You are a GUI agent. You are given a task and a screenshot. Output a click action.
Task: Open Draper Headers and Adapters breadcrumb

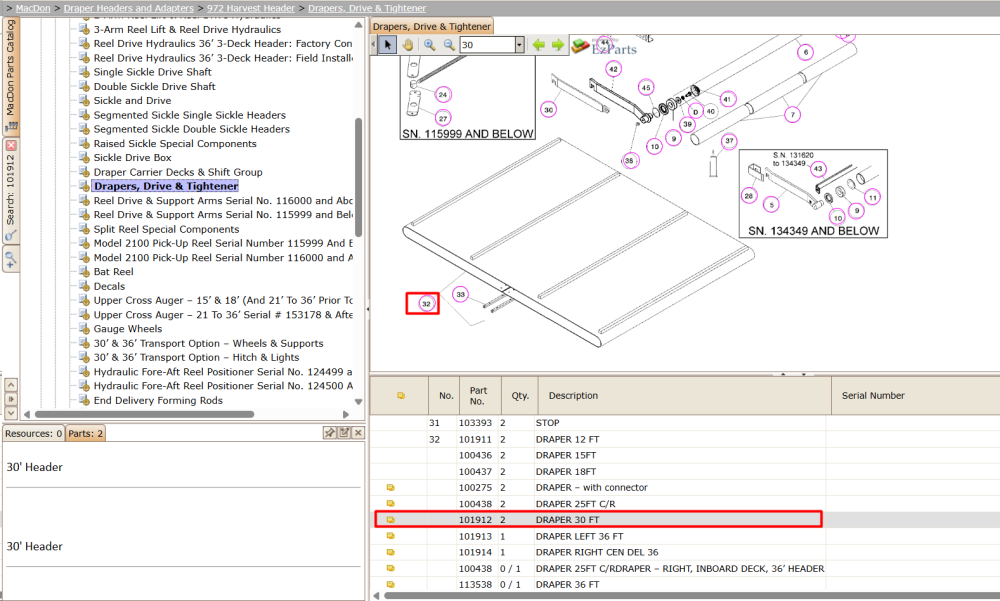pyautogui.click(x=129, y=8)
